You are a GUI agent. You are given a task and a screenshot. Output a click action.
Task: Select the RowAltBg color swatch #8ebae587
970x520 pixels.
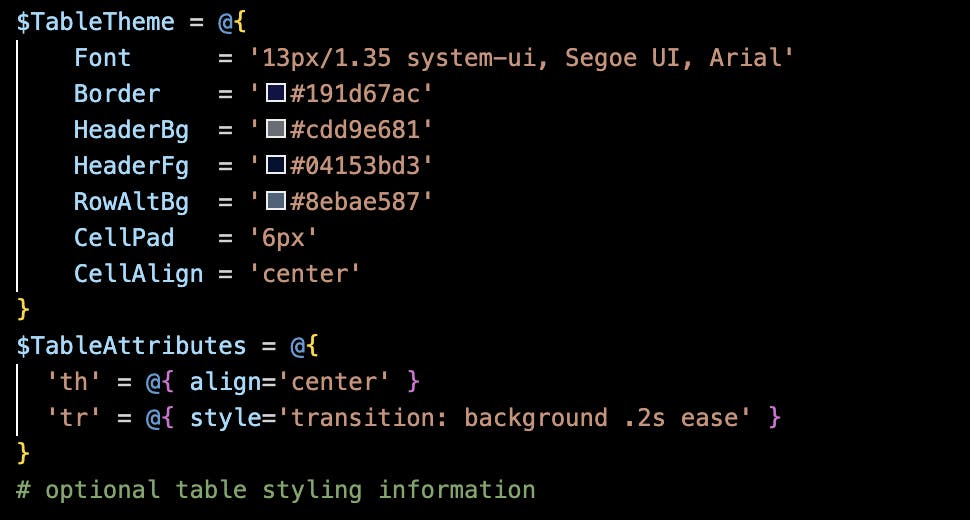[276, 202]
